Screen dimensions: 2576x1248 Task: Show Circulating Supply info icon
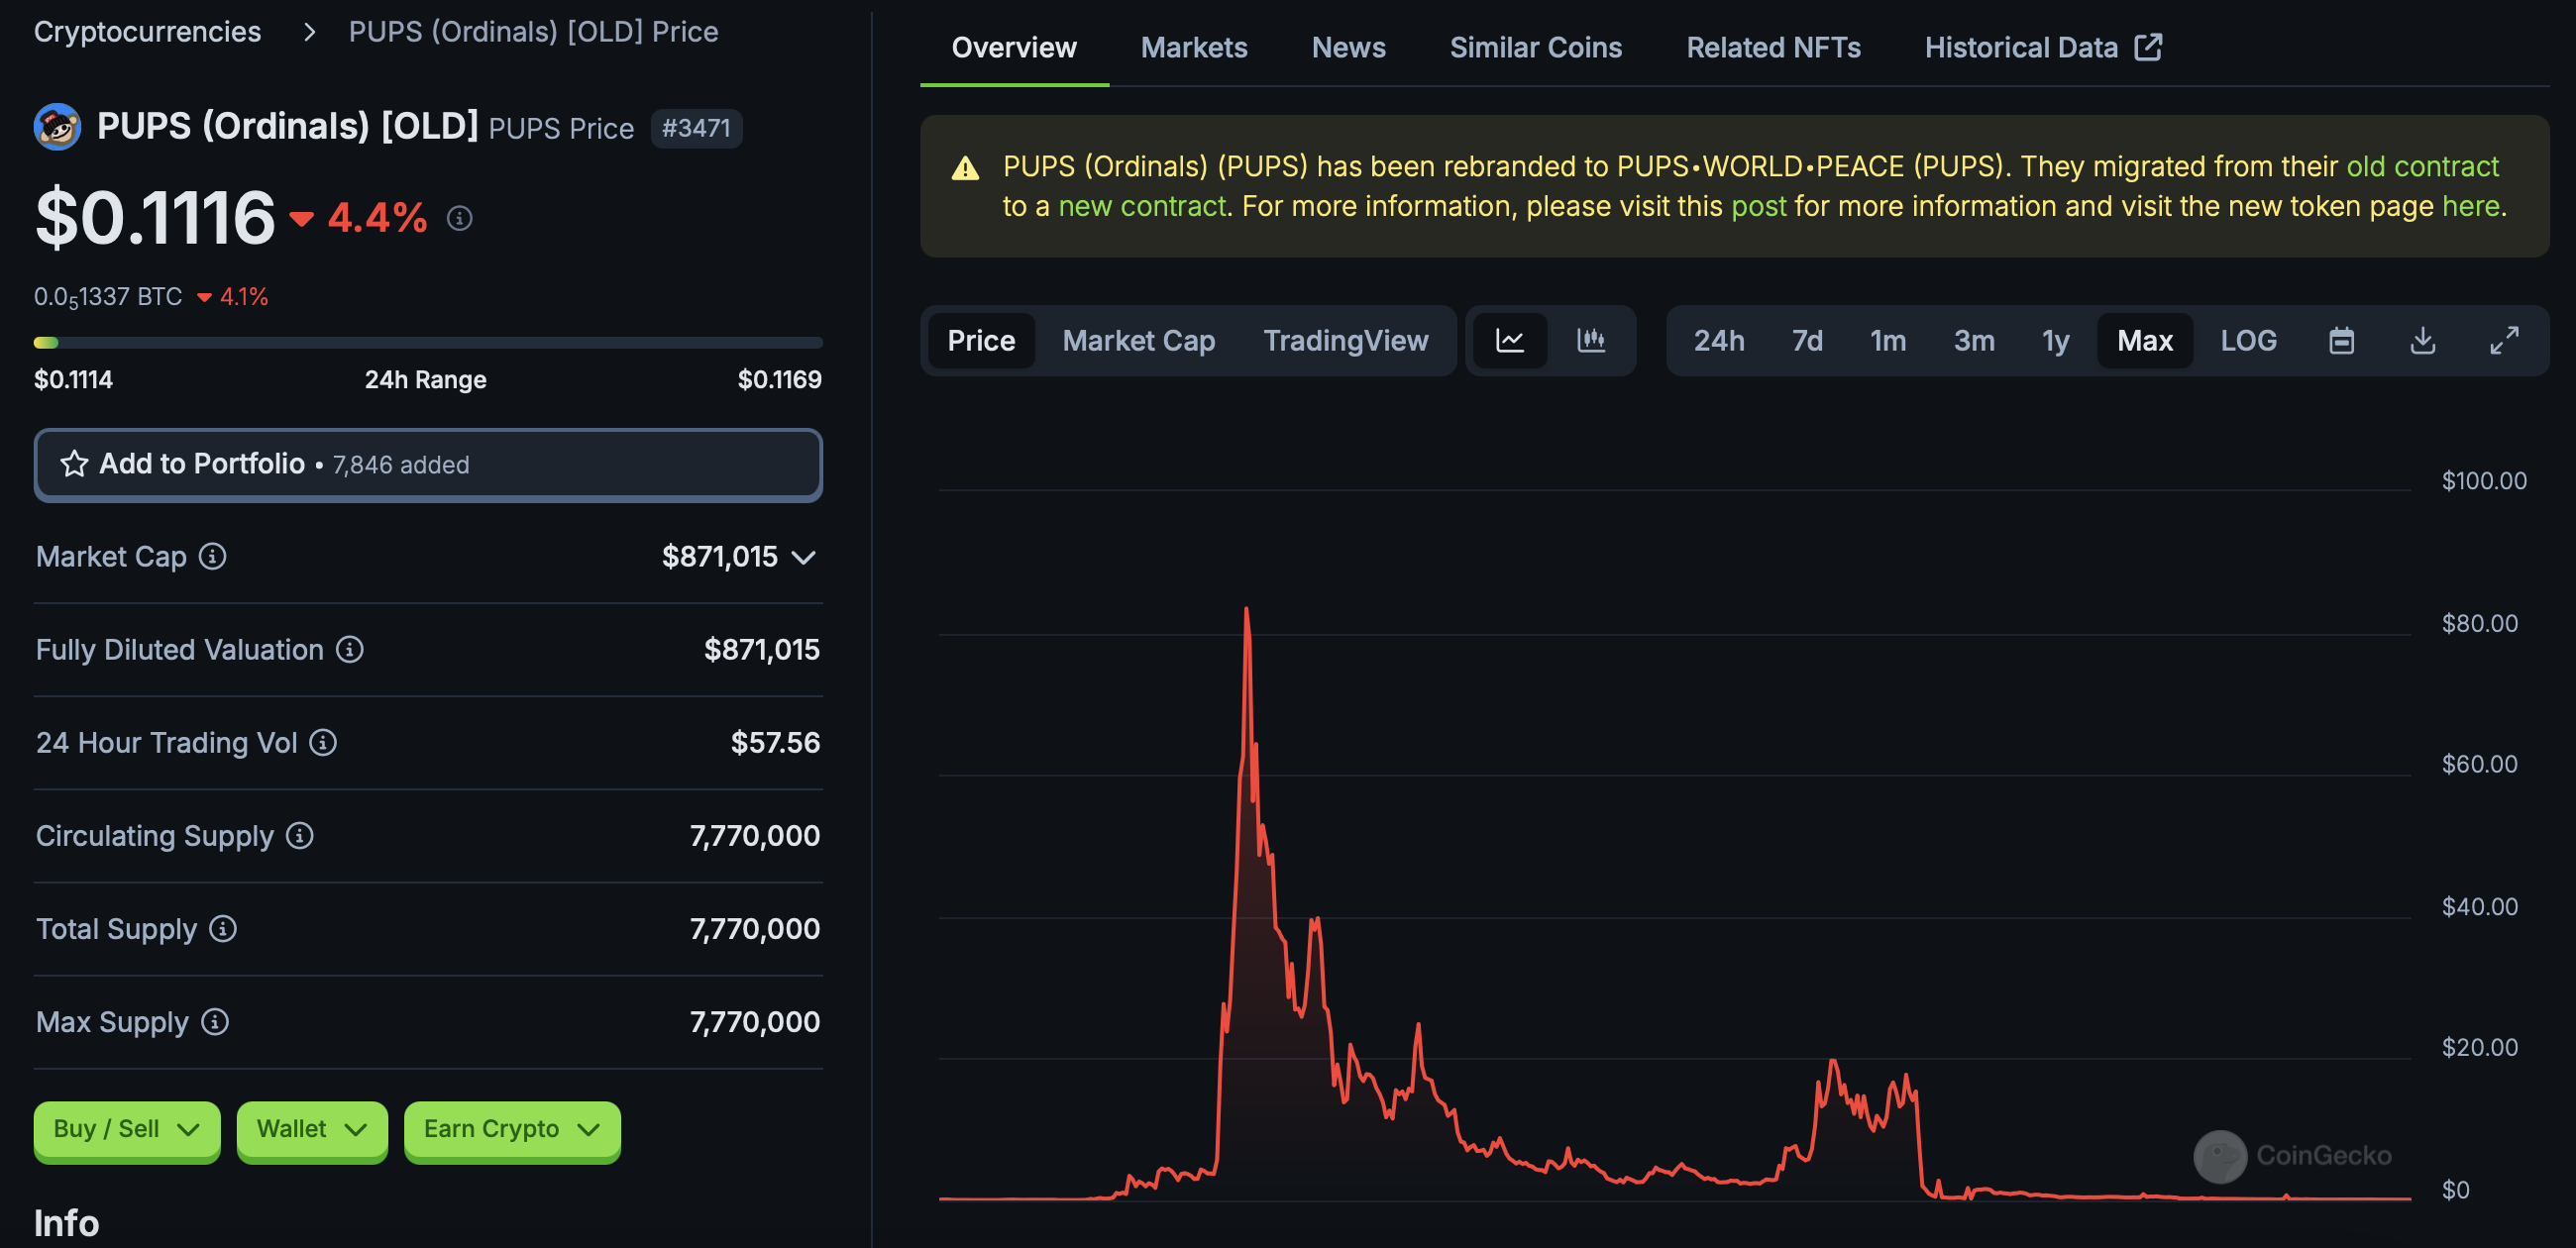click(299, 835)
